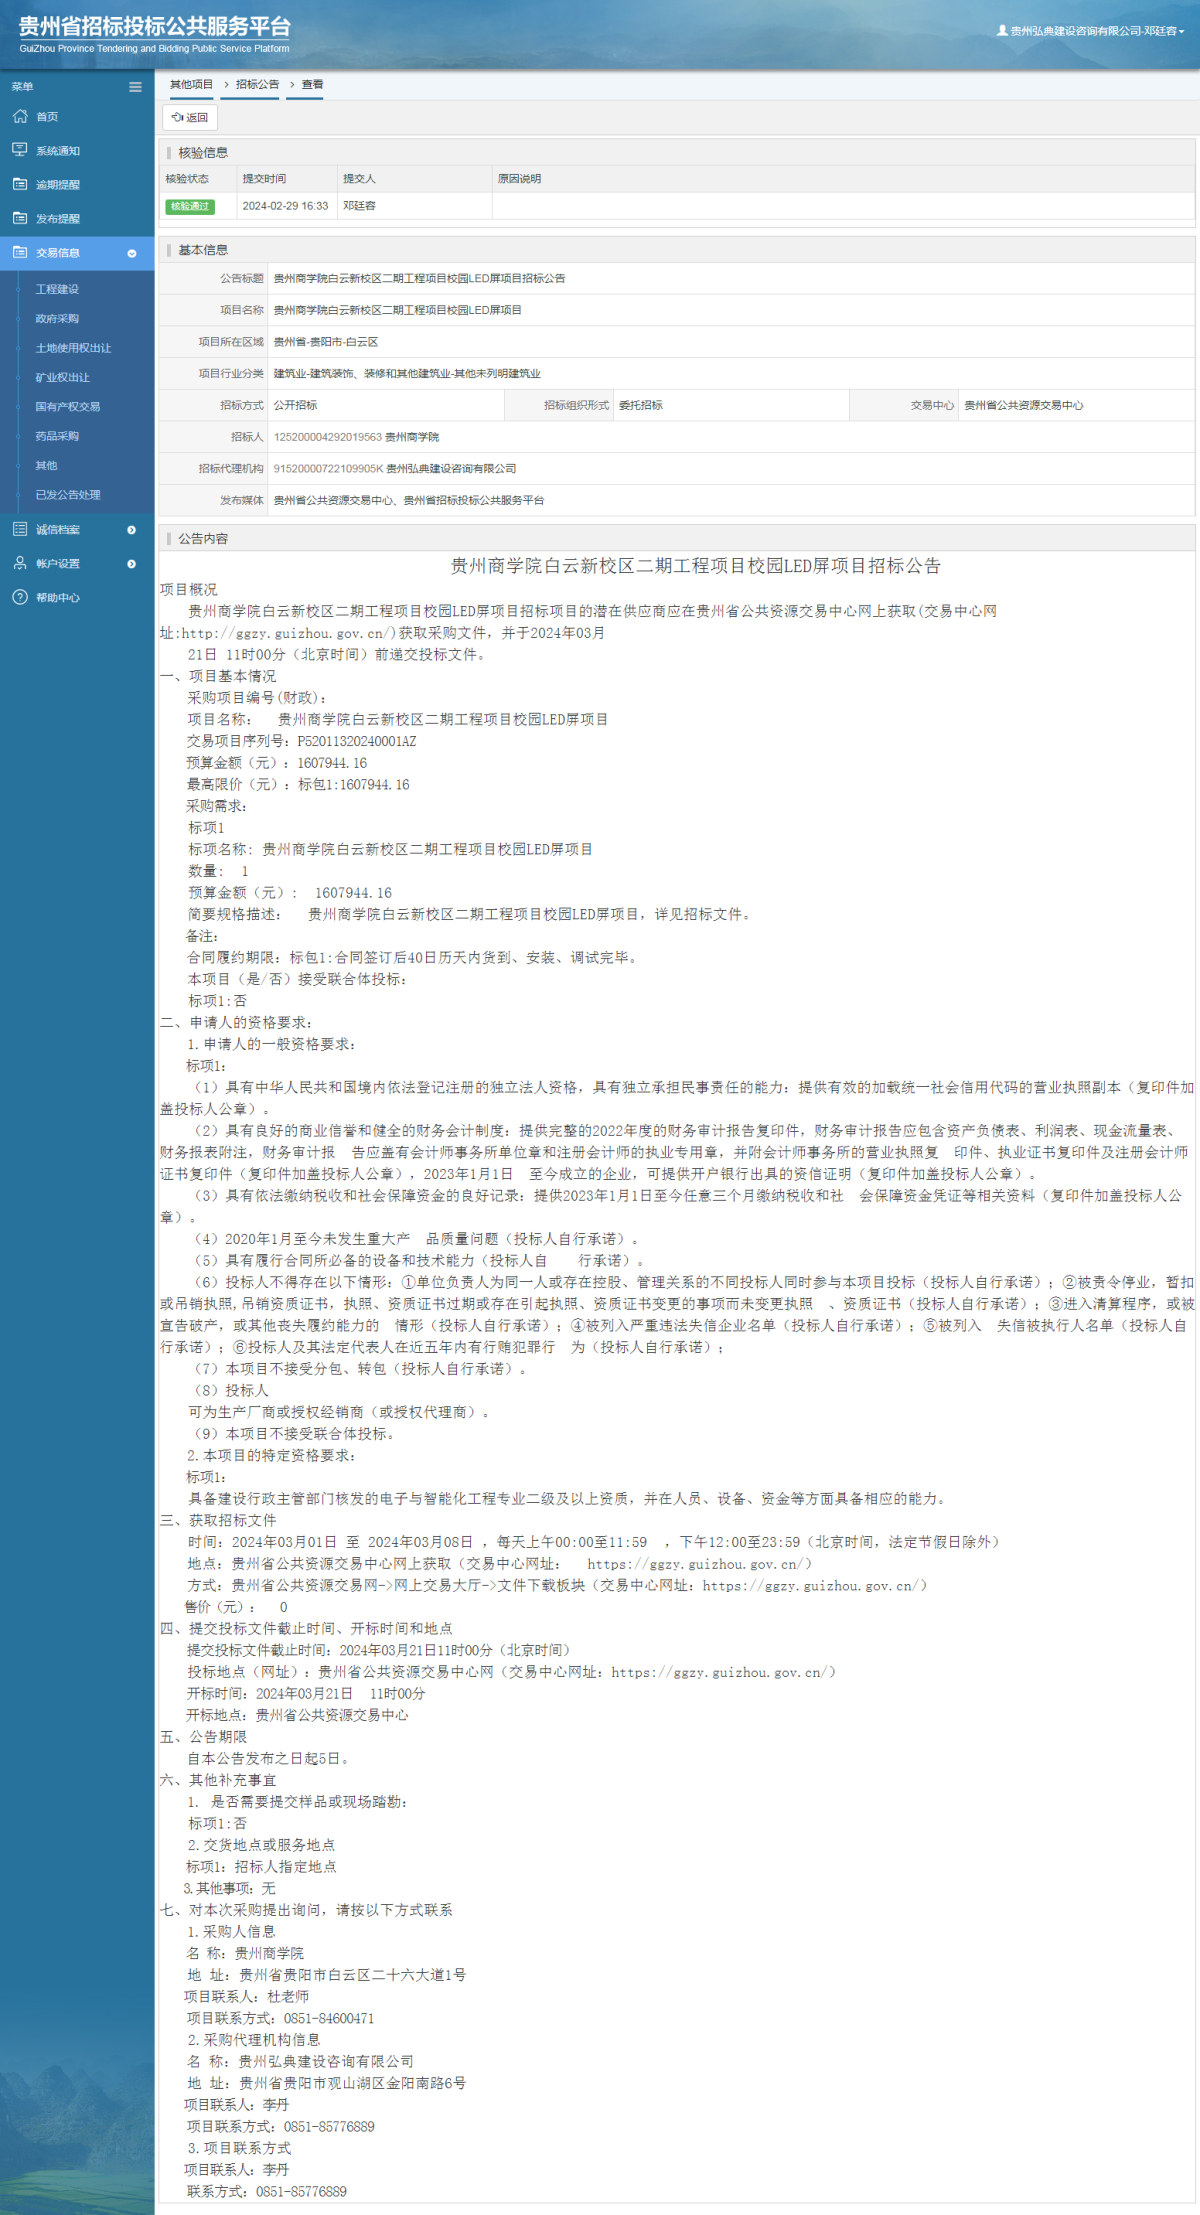This screenshot has height=2215, width=1200.
Task: Click 交易中心 value 贵州省公共资源交易中心
Action: (x=1023, y=405)
